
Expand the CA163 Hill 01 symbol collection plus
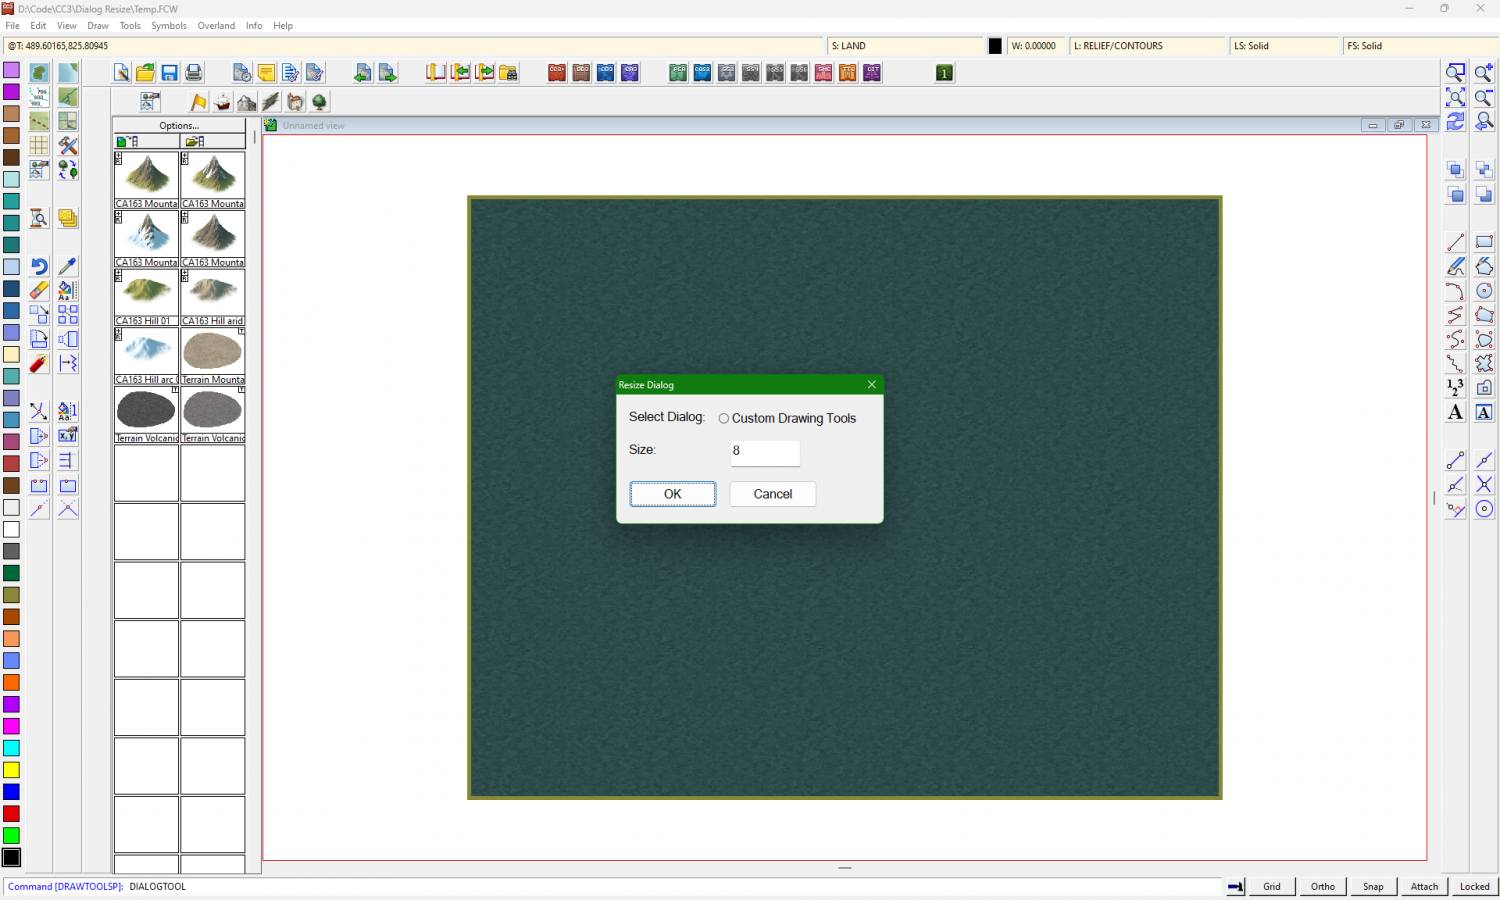pyautogui.click(x=119, y=275)
